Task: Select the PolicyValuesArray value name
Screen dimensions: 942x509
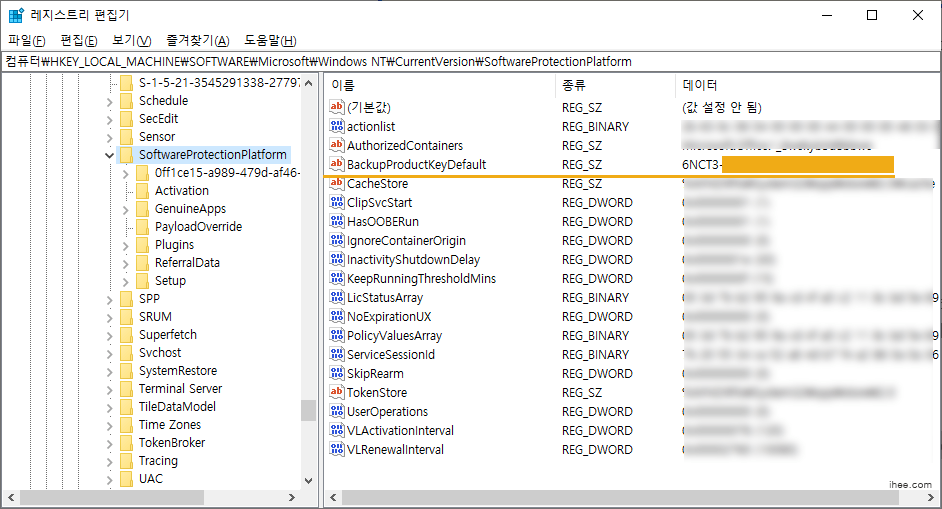Action: (394, 335)
